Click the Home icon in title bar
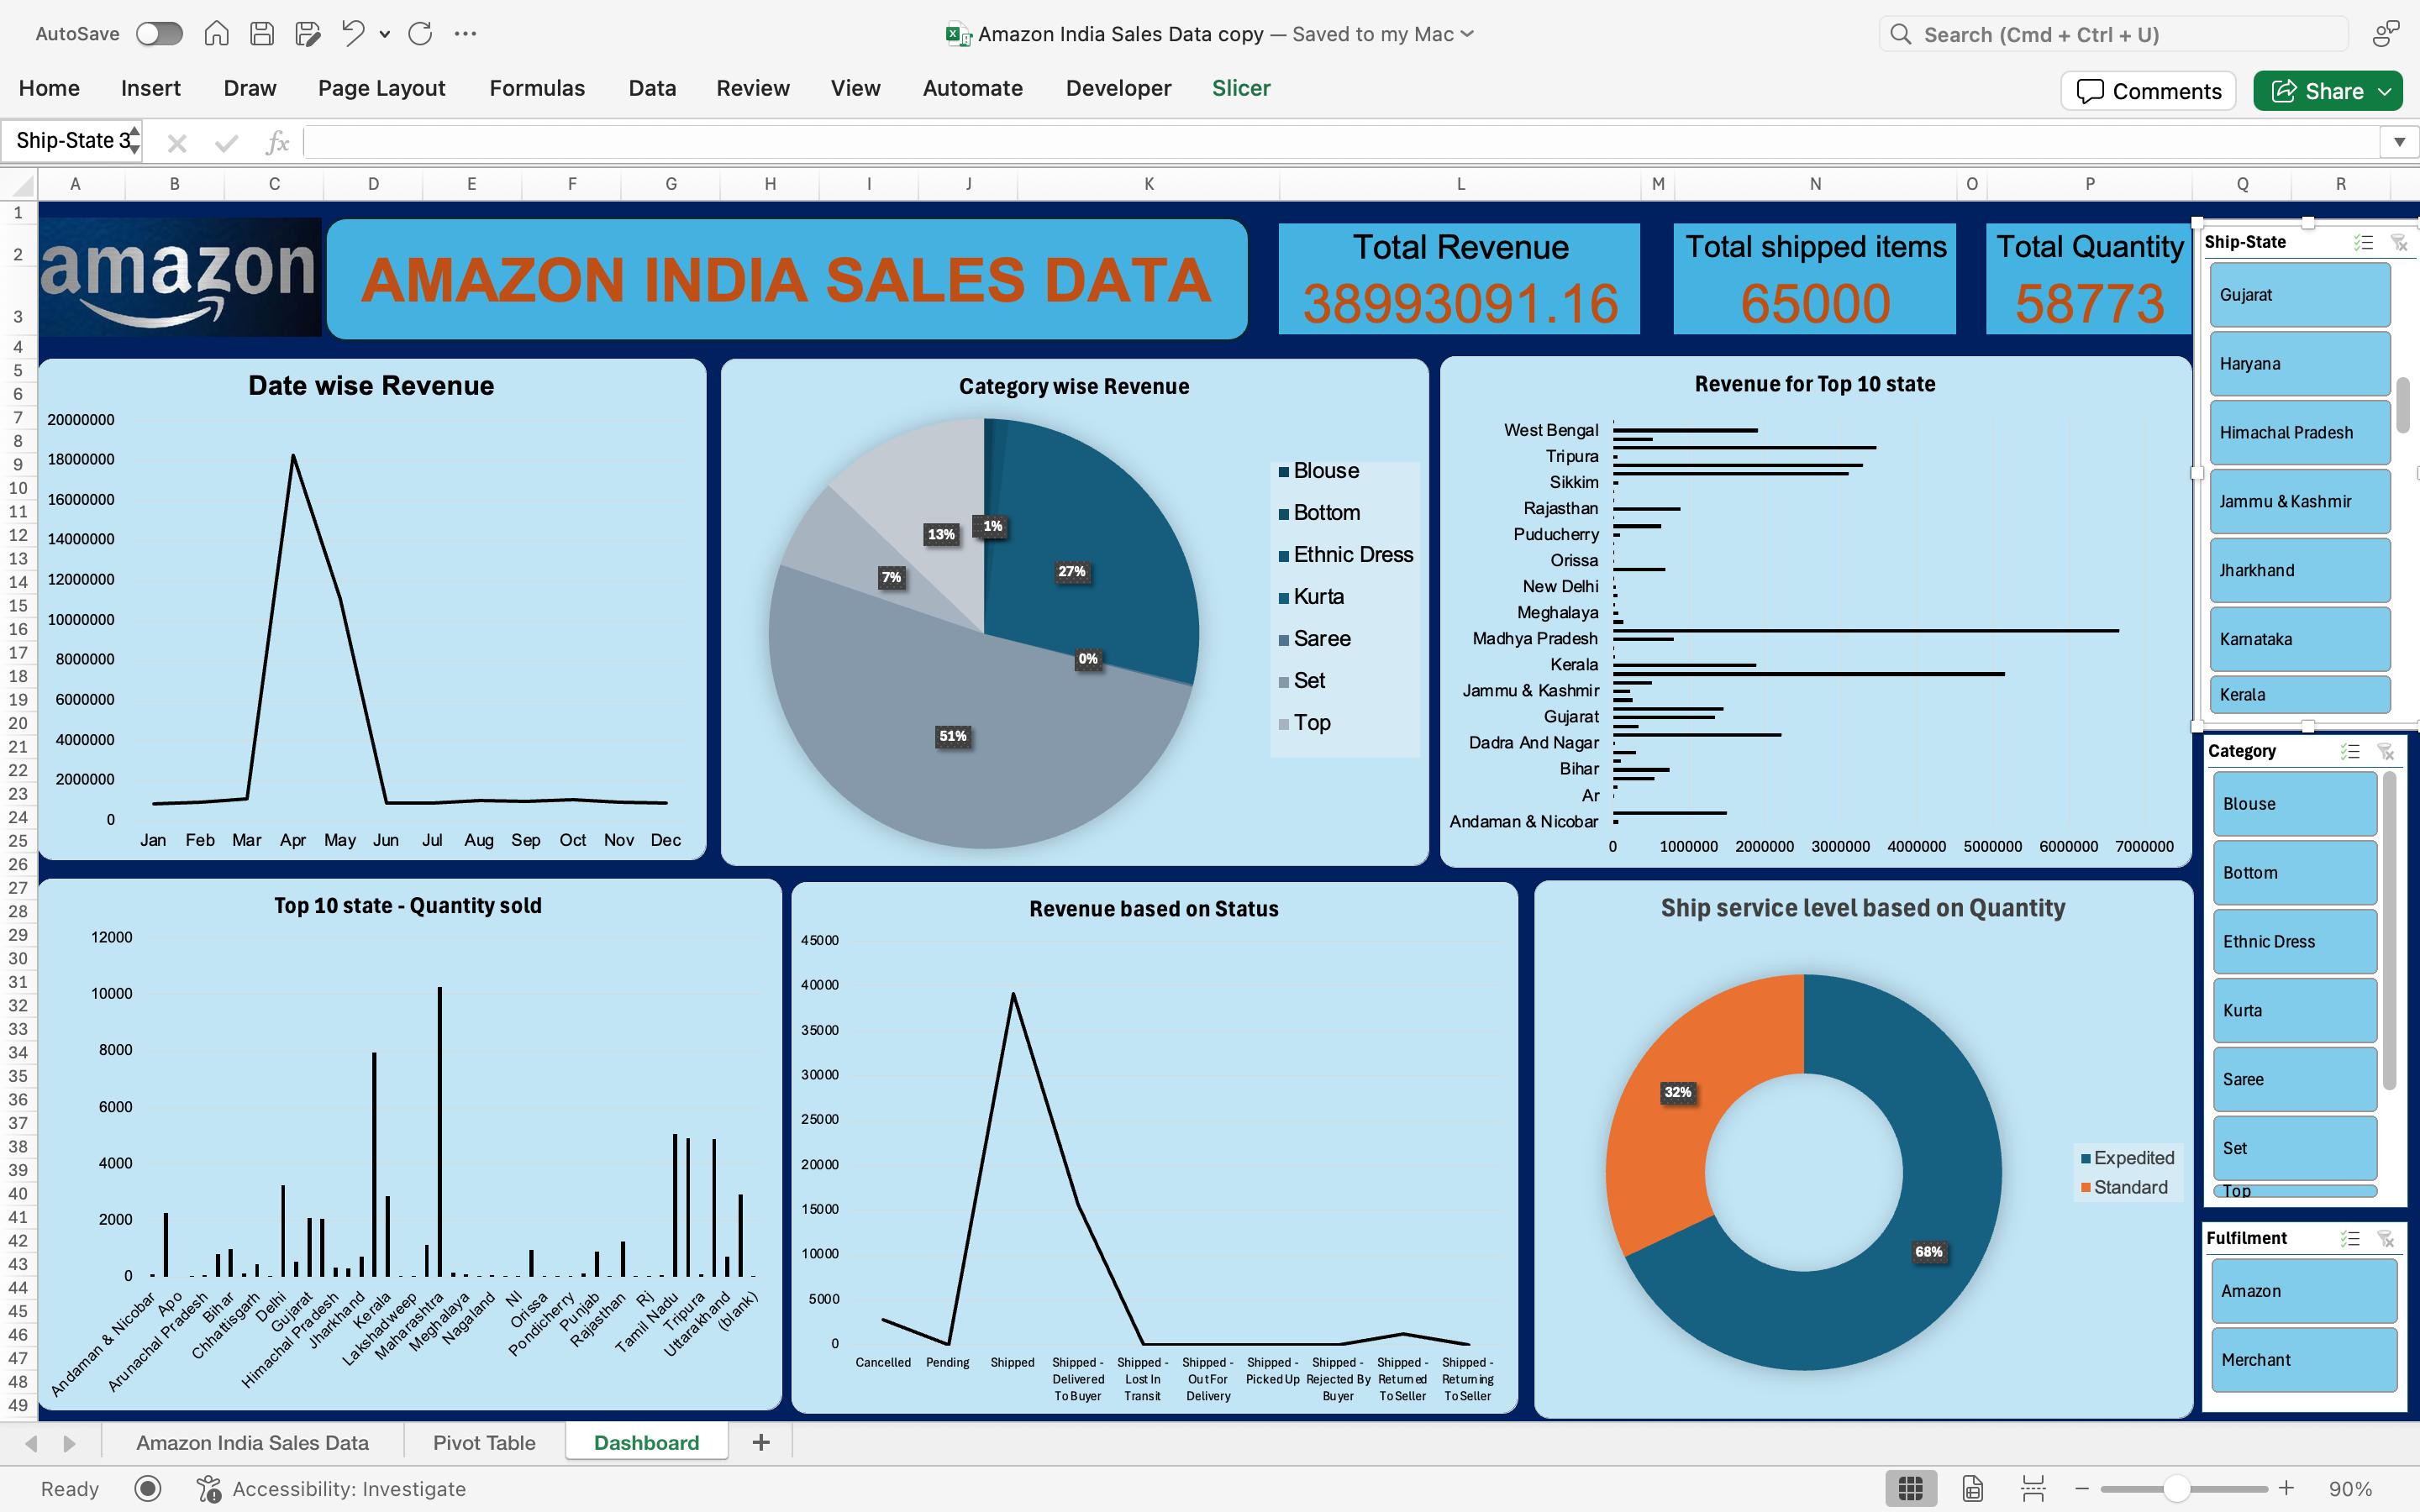 (x=216, y=34)
